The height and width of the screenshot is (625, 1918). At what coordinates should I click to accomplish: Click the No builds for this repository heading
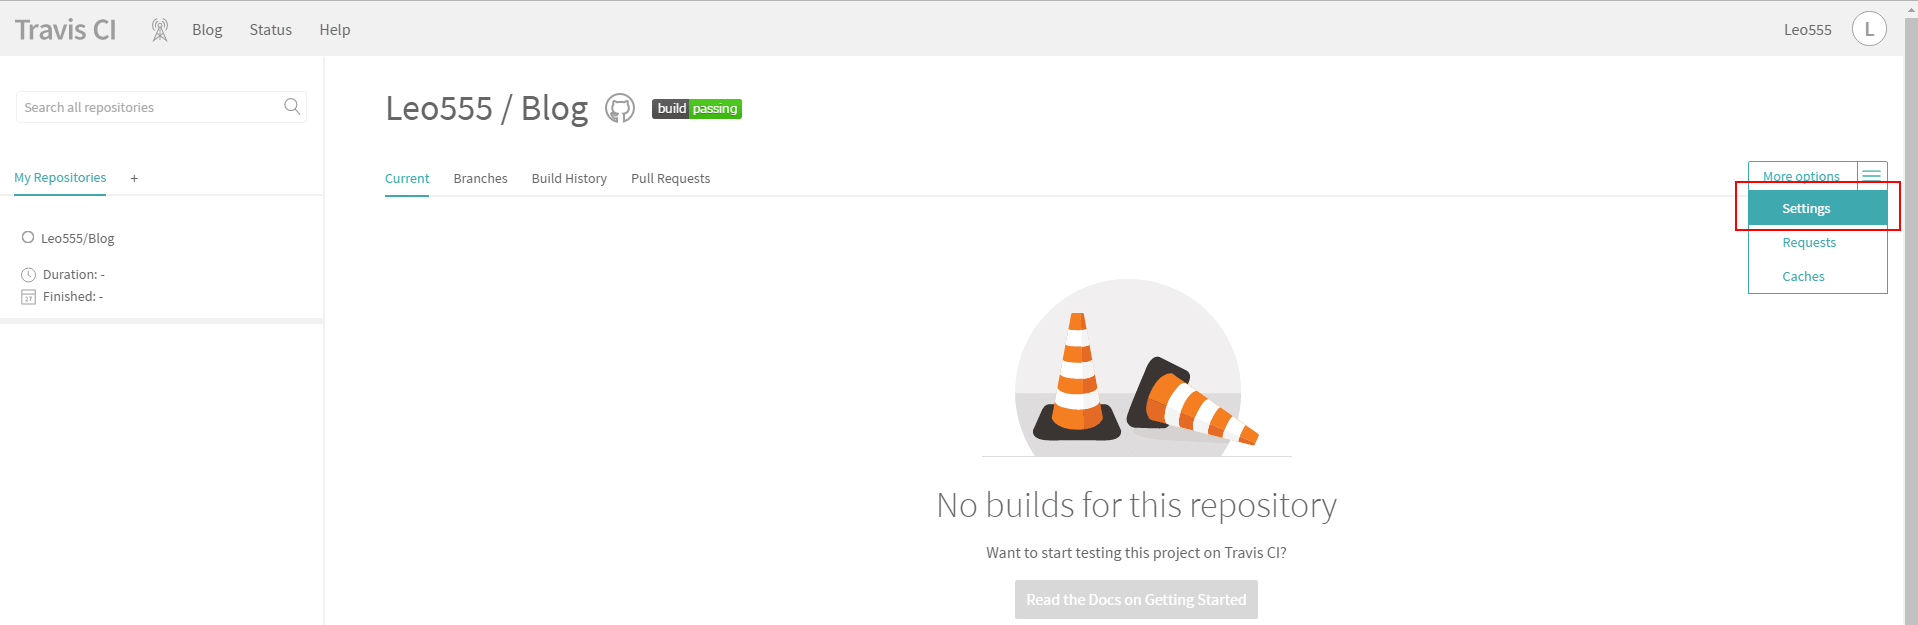coord(1136,505)
